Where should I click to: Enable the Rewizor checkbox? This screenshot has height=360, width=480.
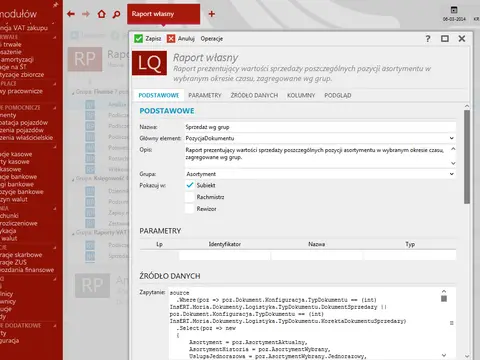[190, 209]
